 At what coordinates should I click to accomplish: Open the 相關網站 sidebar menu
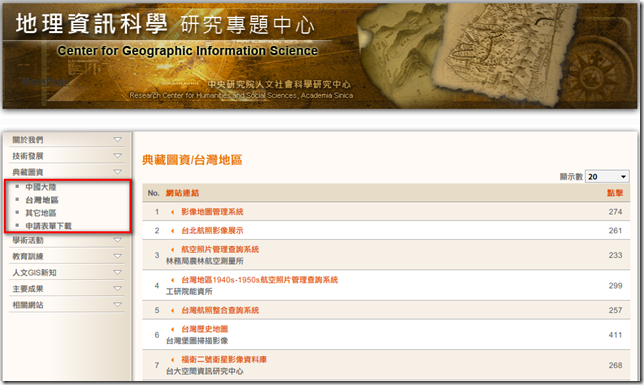[28, 305]
